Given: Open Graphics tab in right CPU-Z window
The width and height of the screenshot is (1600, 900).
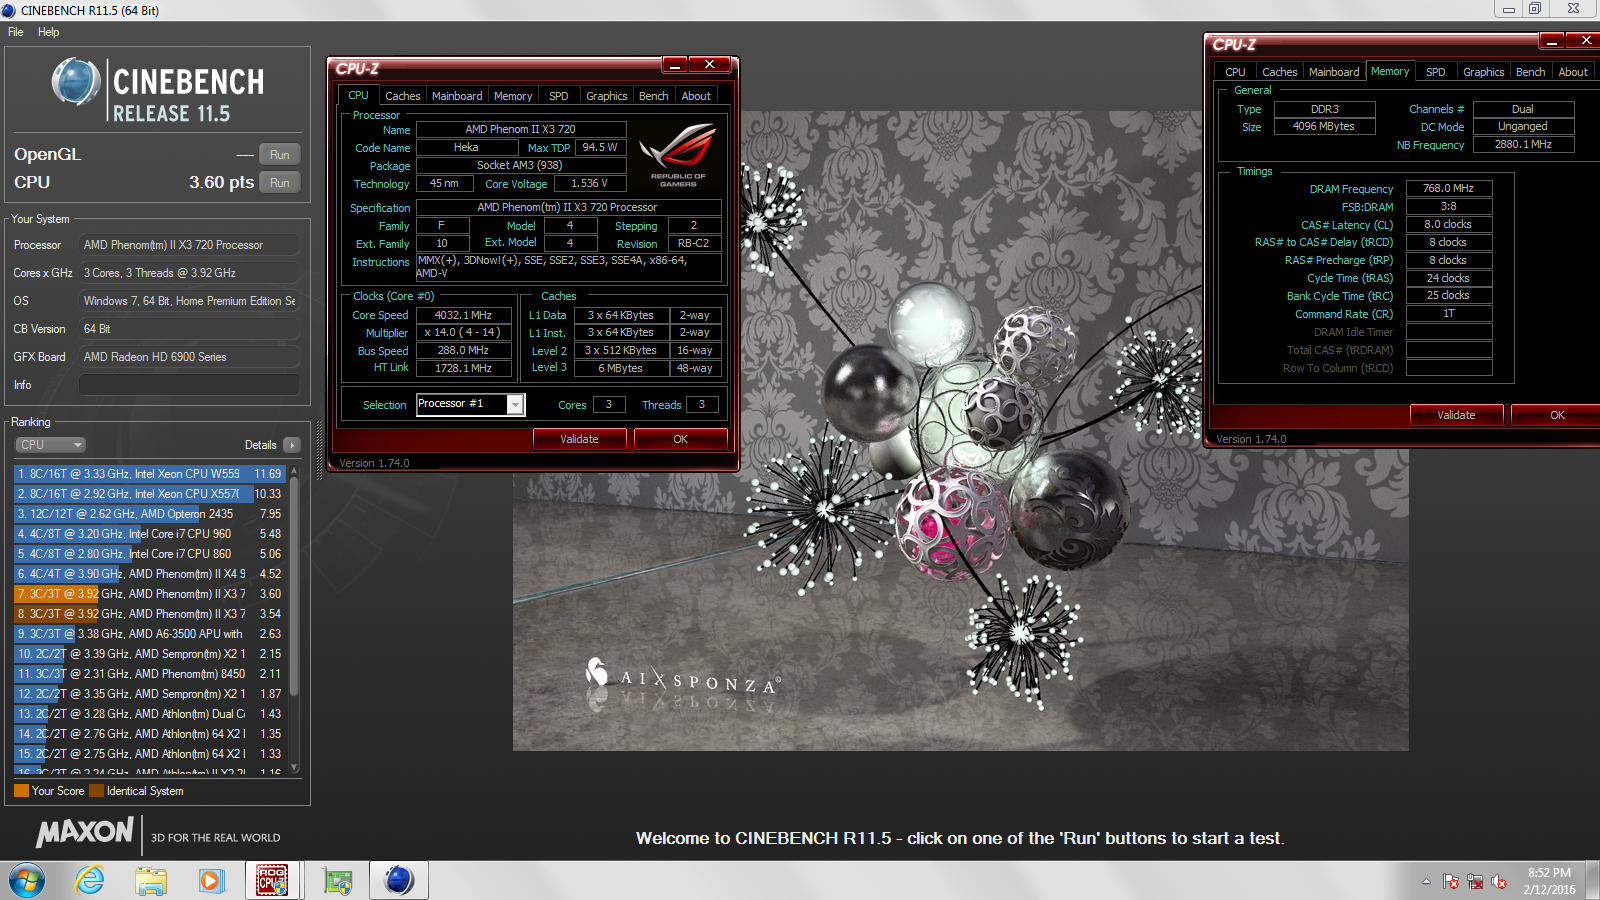Looking at the screenshot, I should (1484, 72).
